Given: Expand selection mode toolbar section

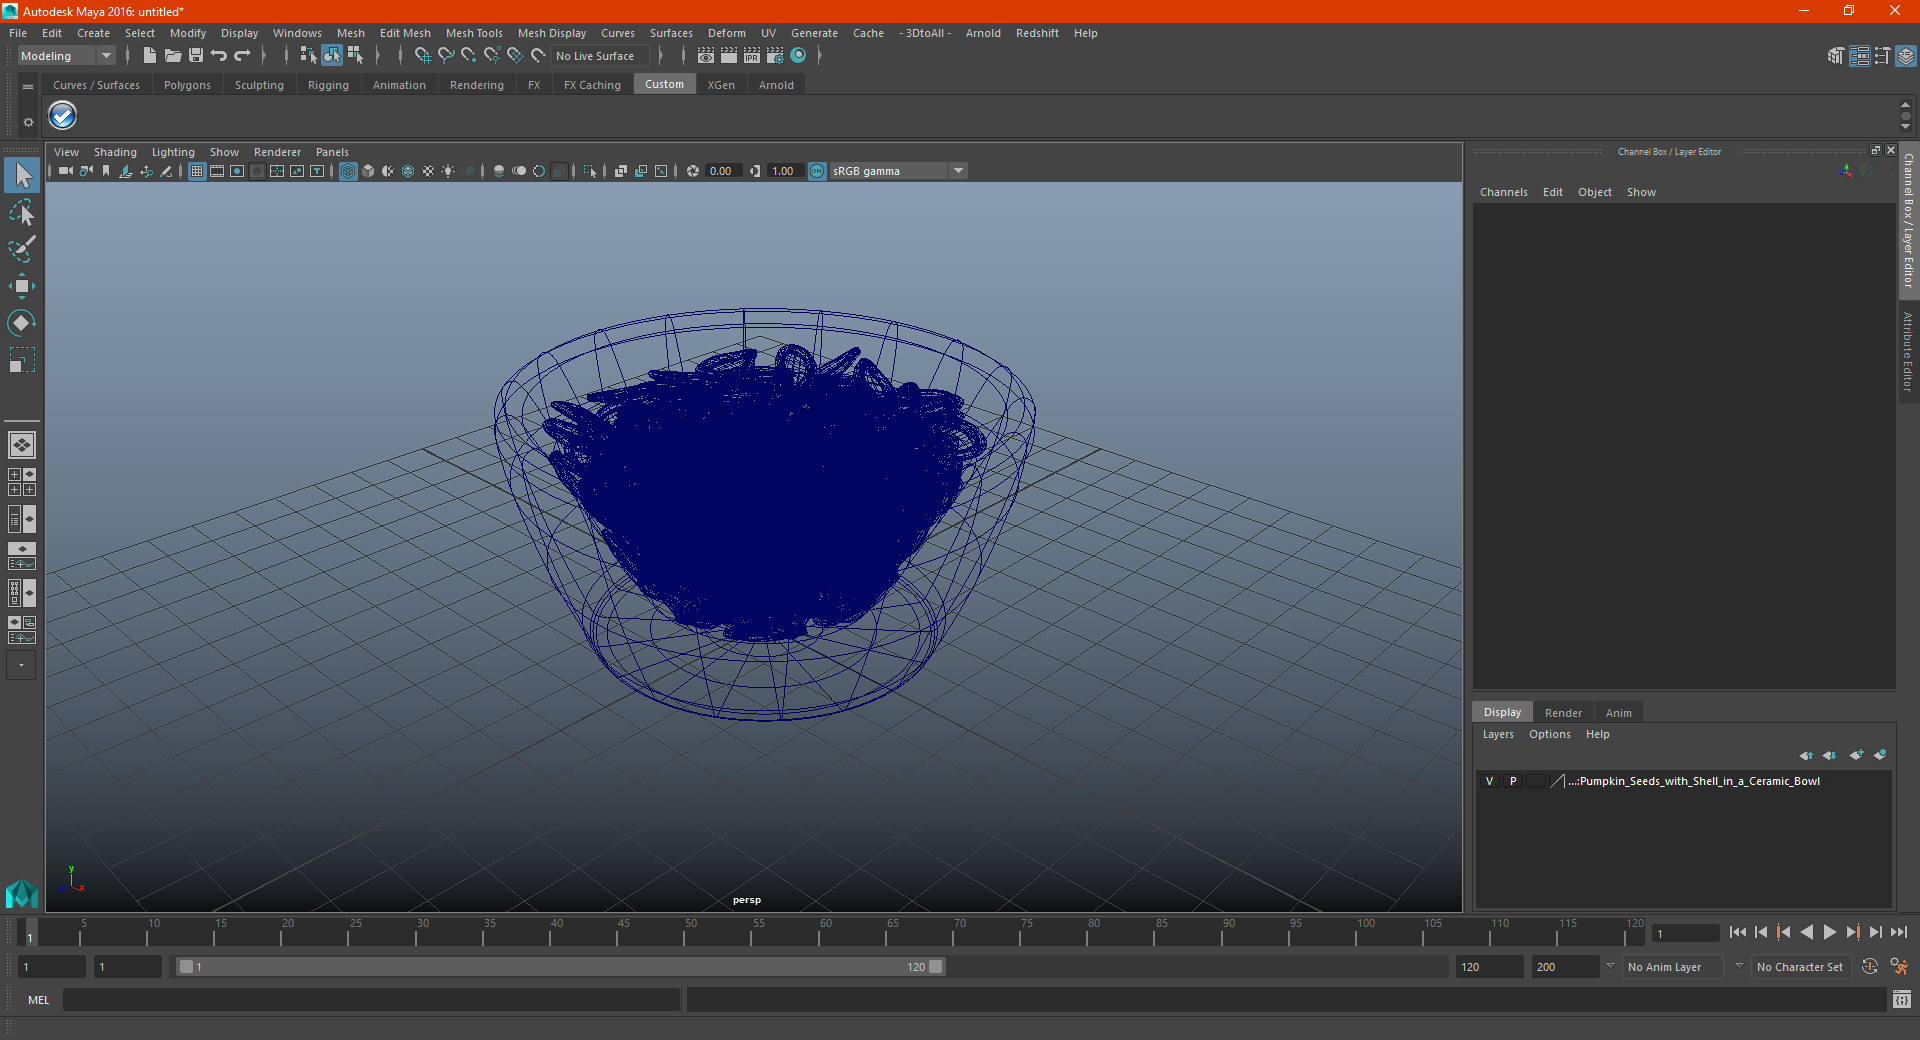Looking at the screenshot, I should (x=377, y=56).
